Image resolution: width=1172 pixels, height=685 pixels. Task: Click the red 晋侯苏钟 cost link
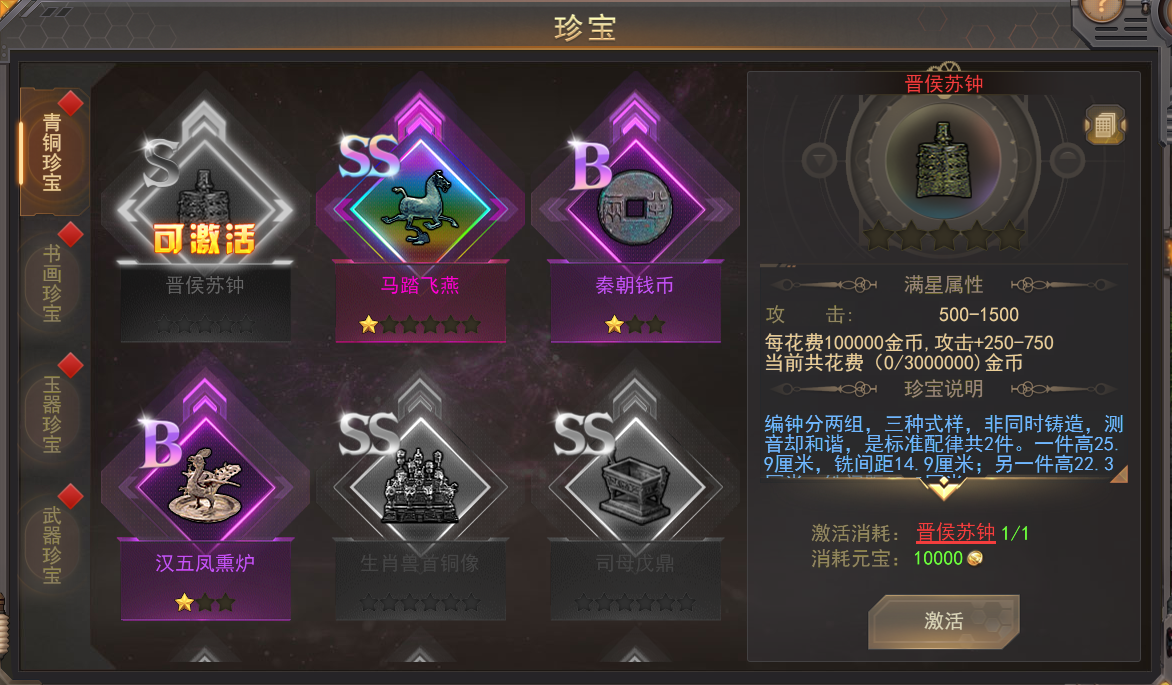click(x=955, y=533)
